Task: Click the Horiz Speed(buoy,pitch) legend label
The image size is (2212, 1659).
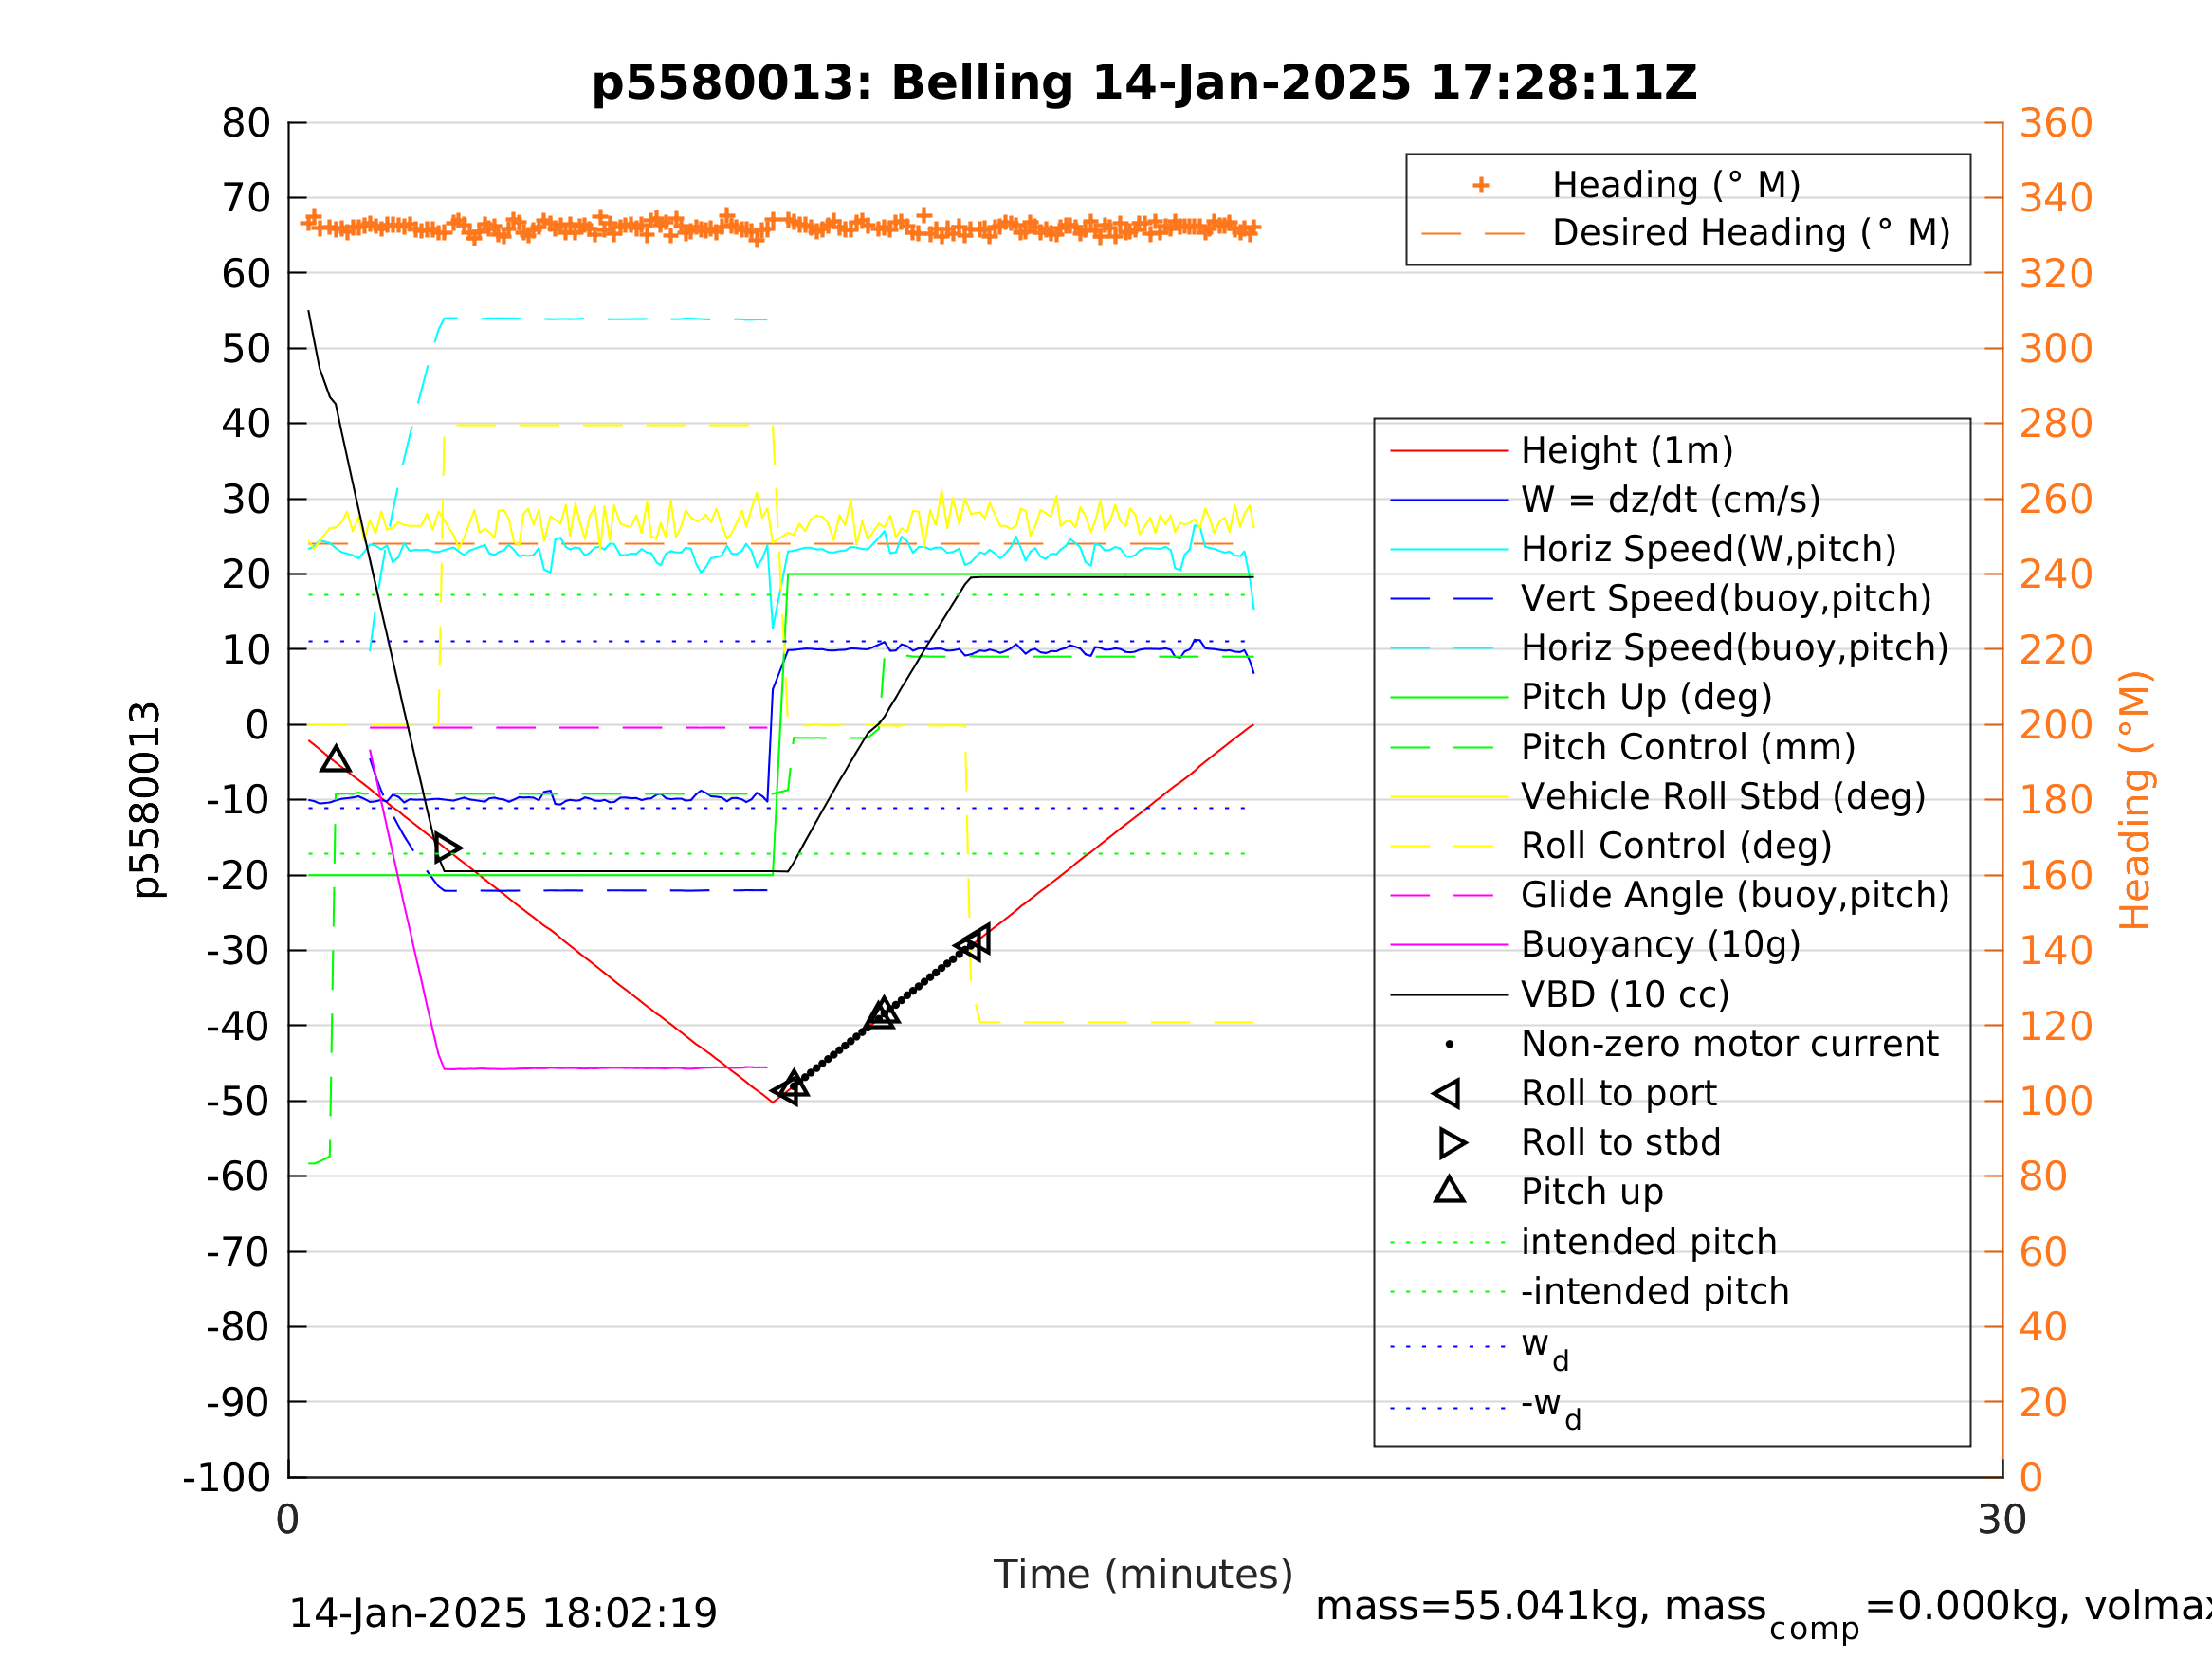Action: click(1735, 648)
